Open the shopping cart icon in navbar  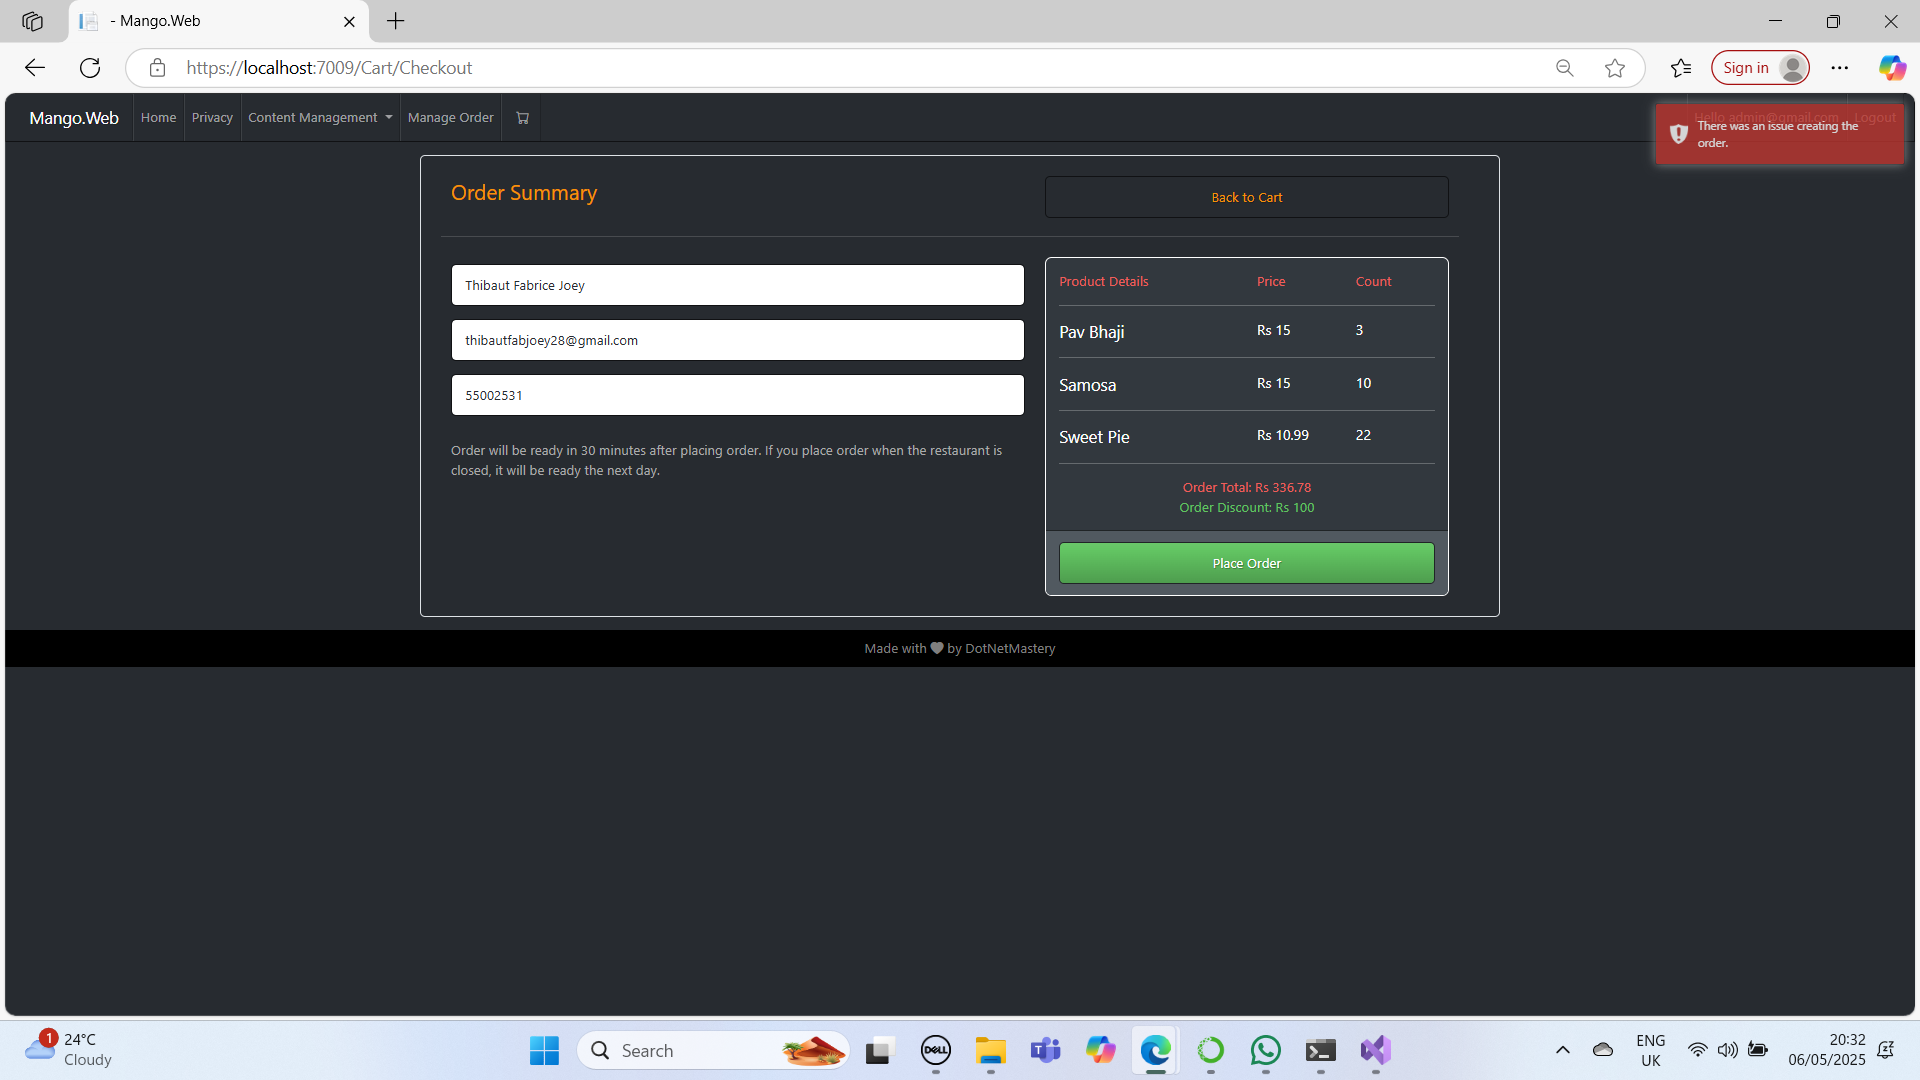click(x=522, y=118)
